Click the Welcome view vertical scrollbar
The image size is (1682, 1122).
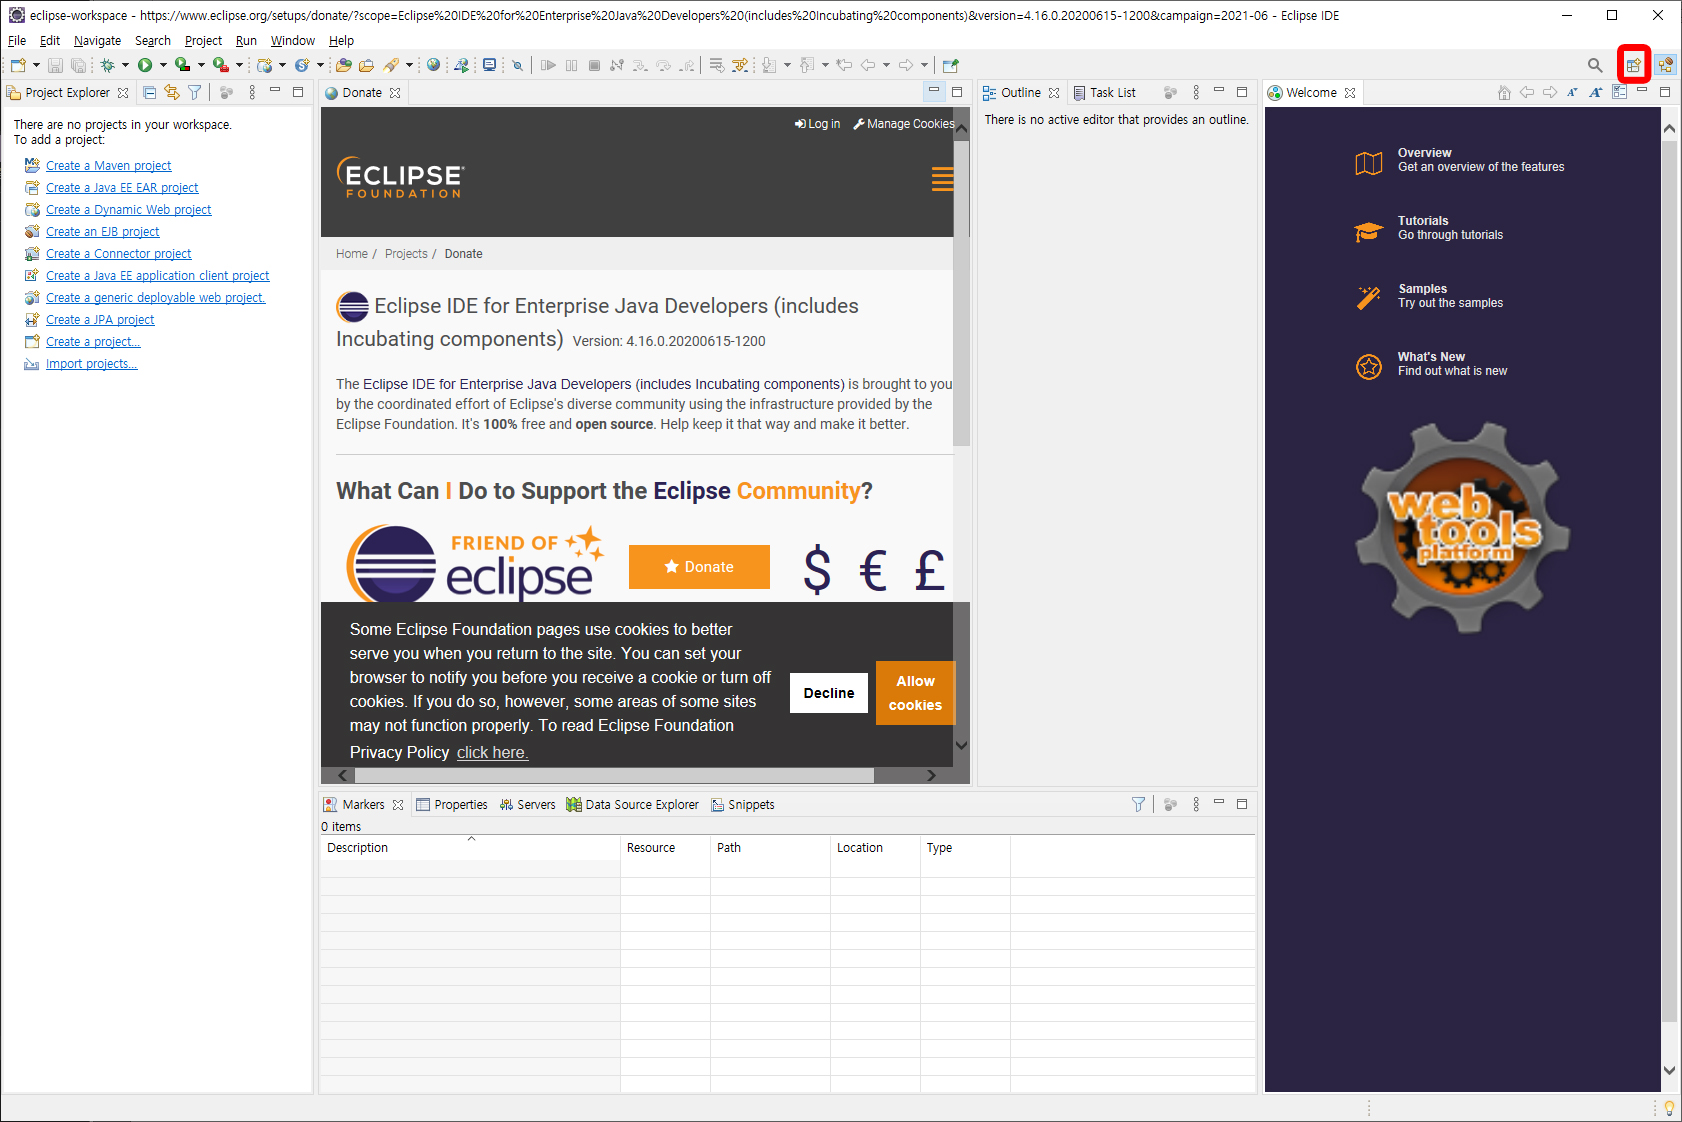(x=1669, y=580)
